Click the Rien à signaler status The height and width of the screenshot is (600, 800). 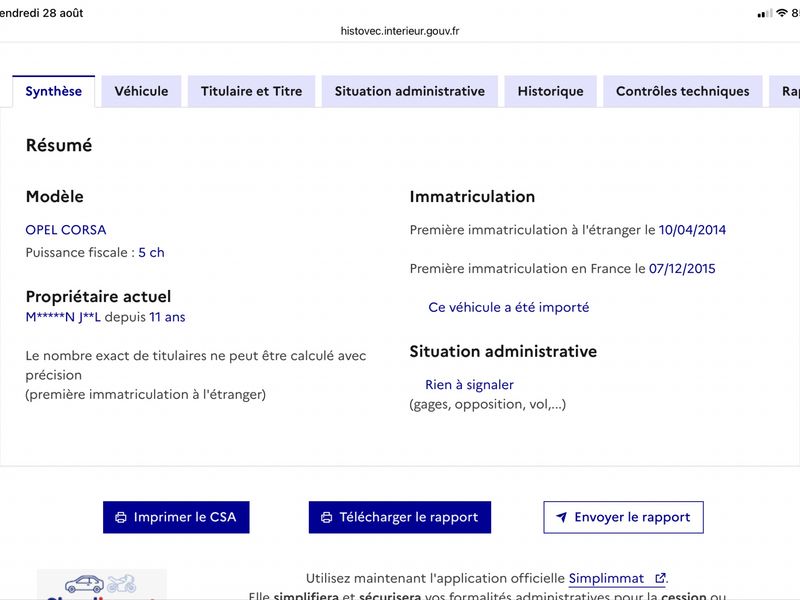pos(469,385)
